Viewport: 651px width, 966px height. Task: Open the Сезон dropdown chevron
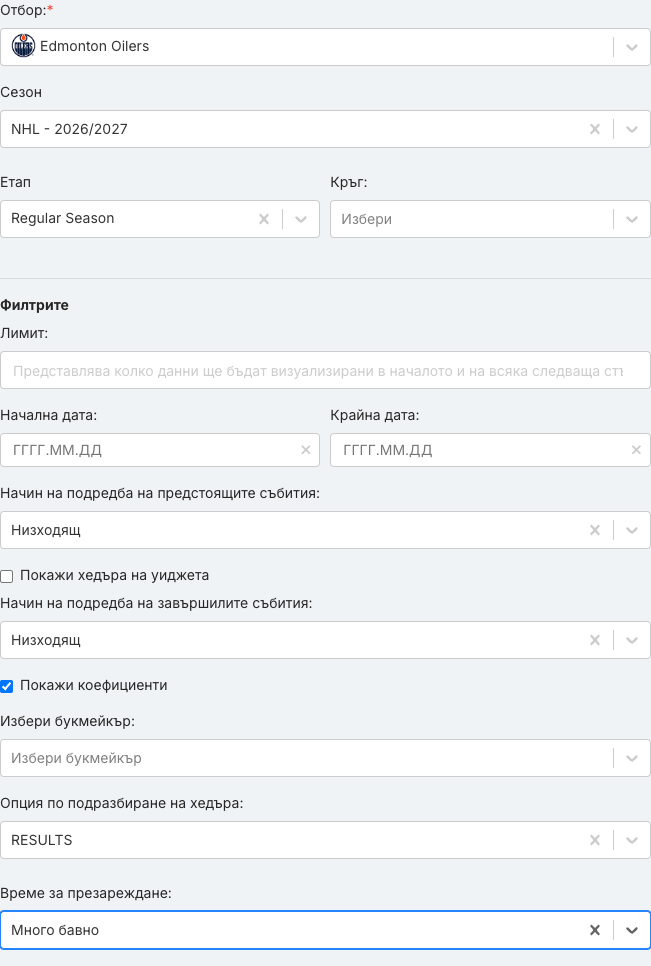(631, 129)
